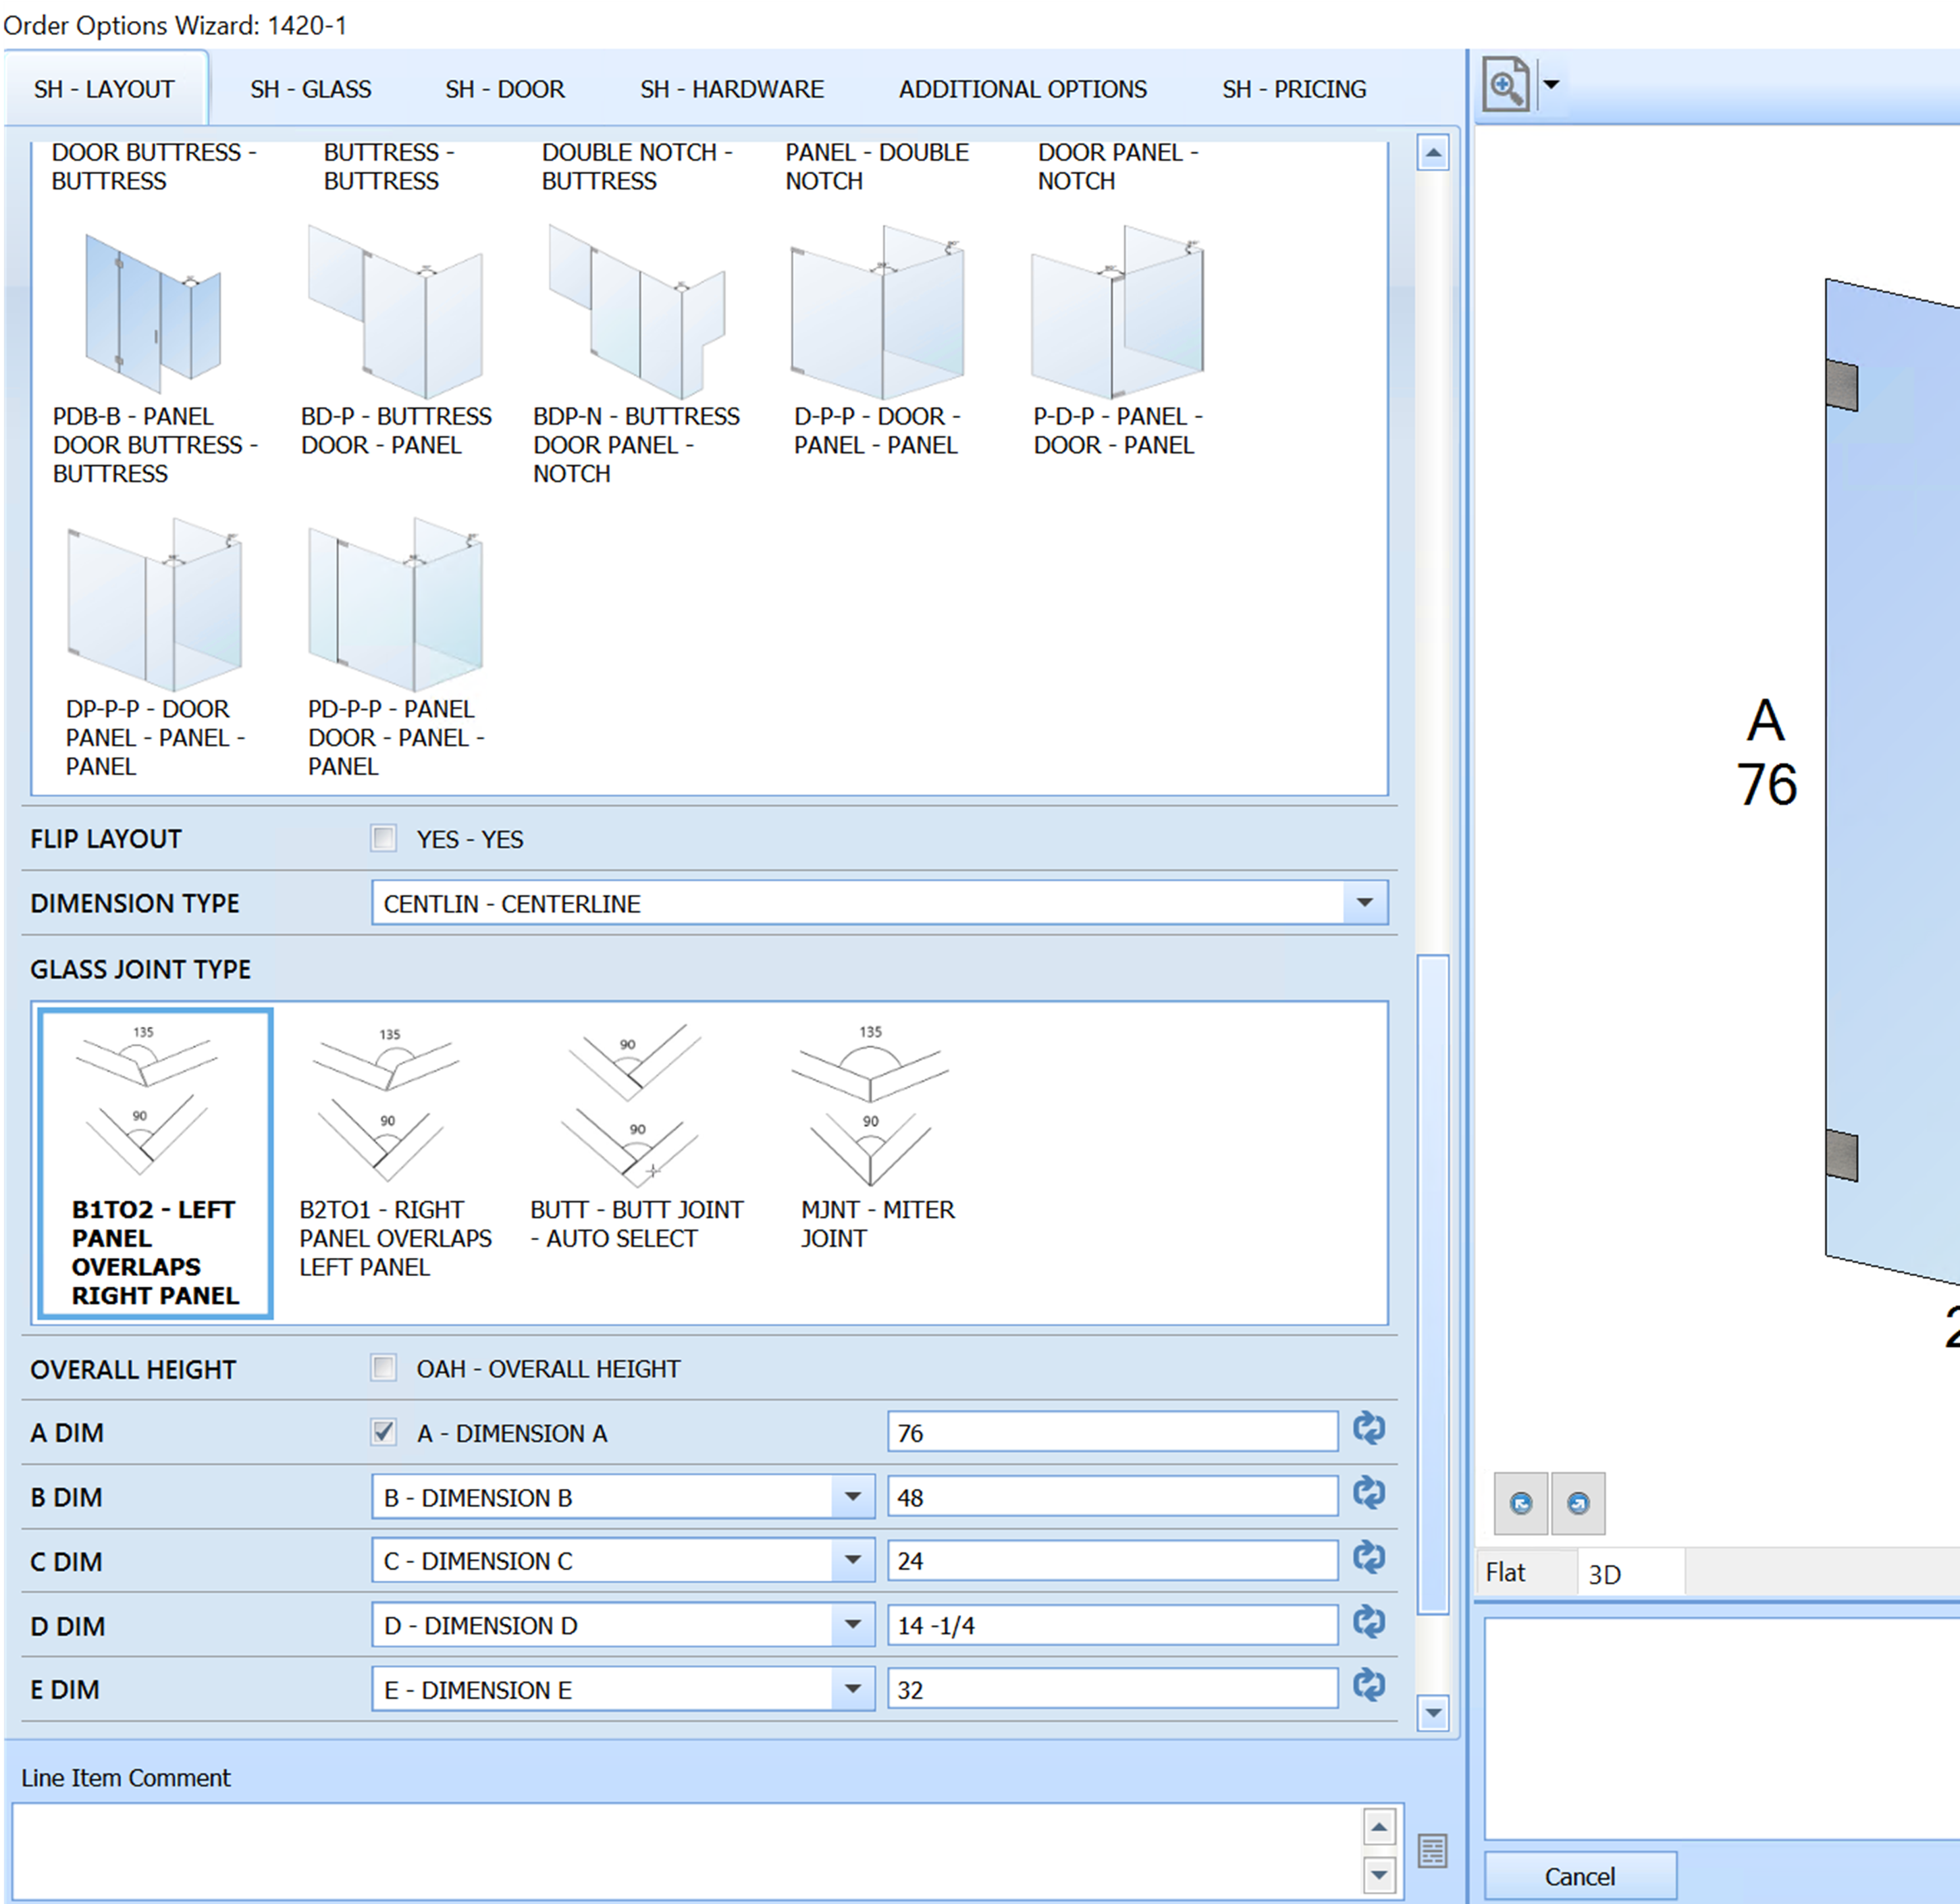
Task: Click the Cancel button
Action: (1580, 1874)
